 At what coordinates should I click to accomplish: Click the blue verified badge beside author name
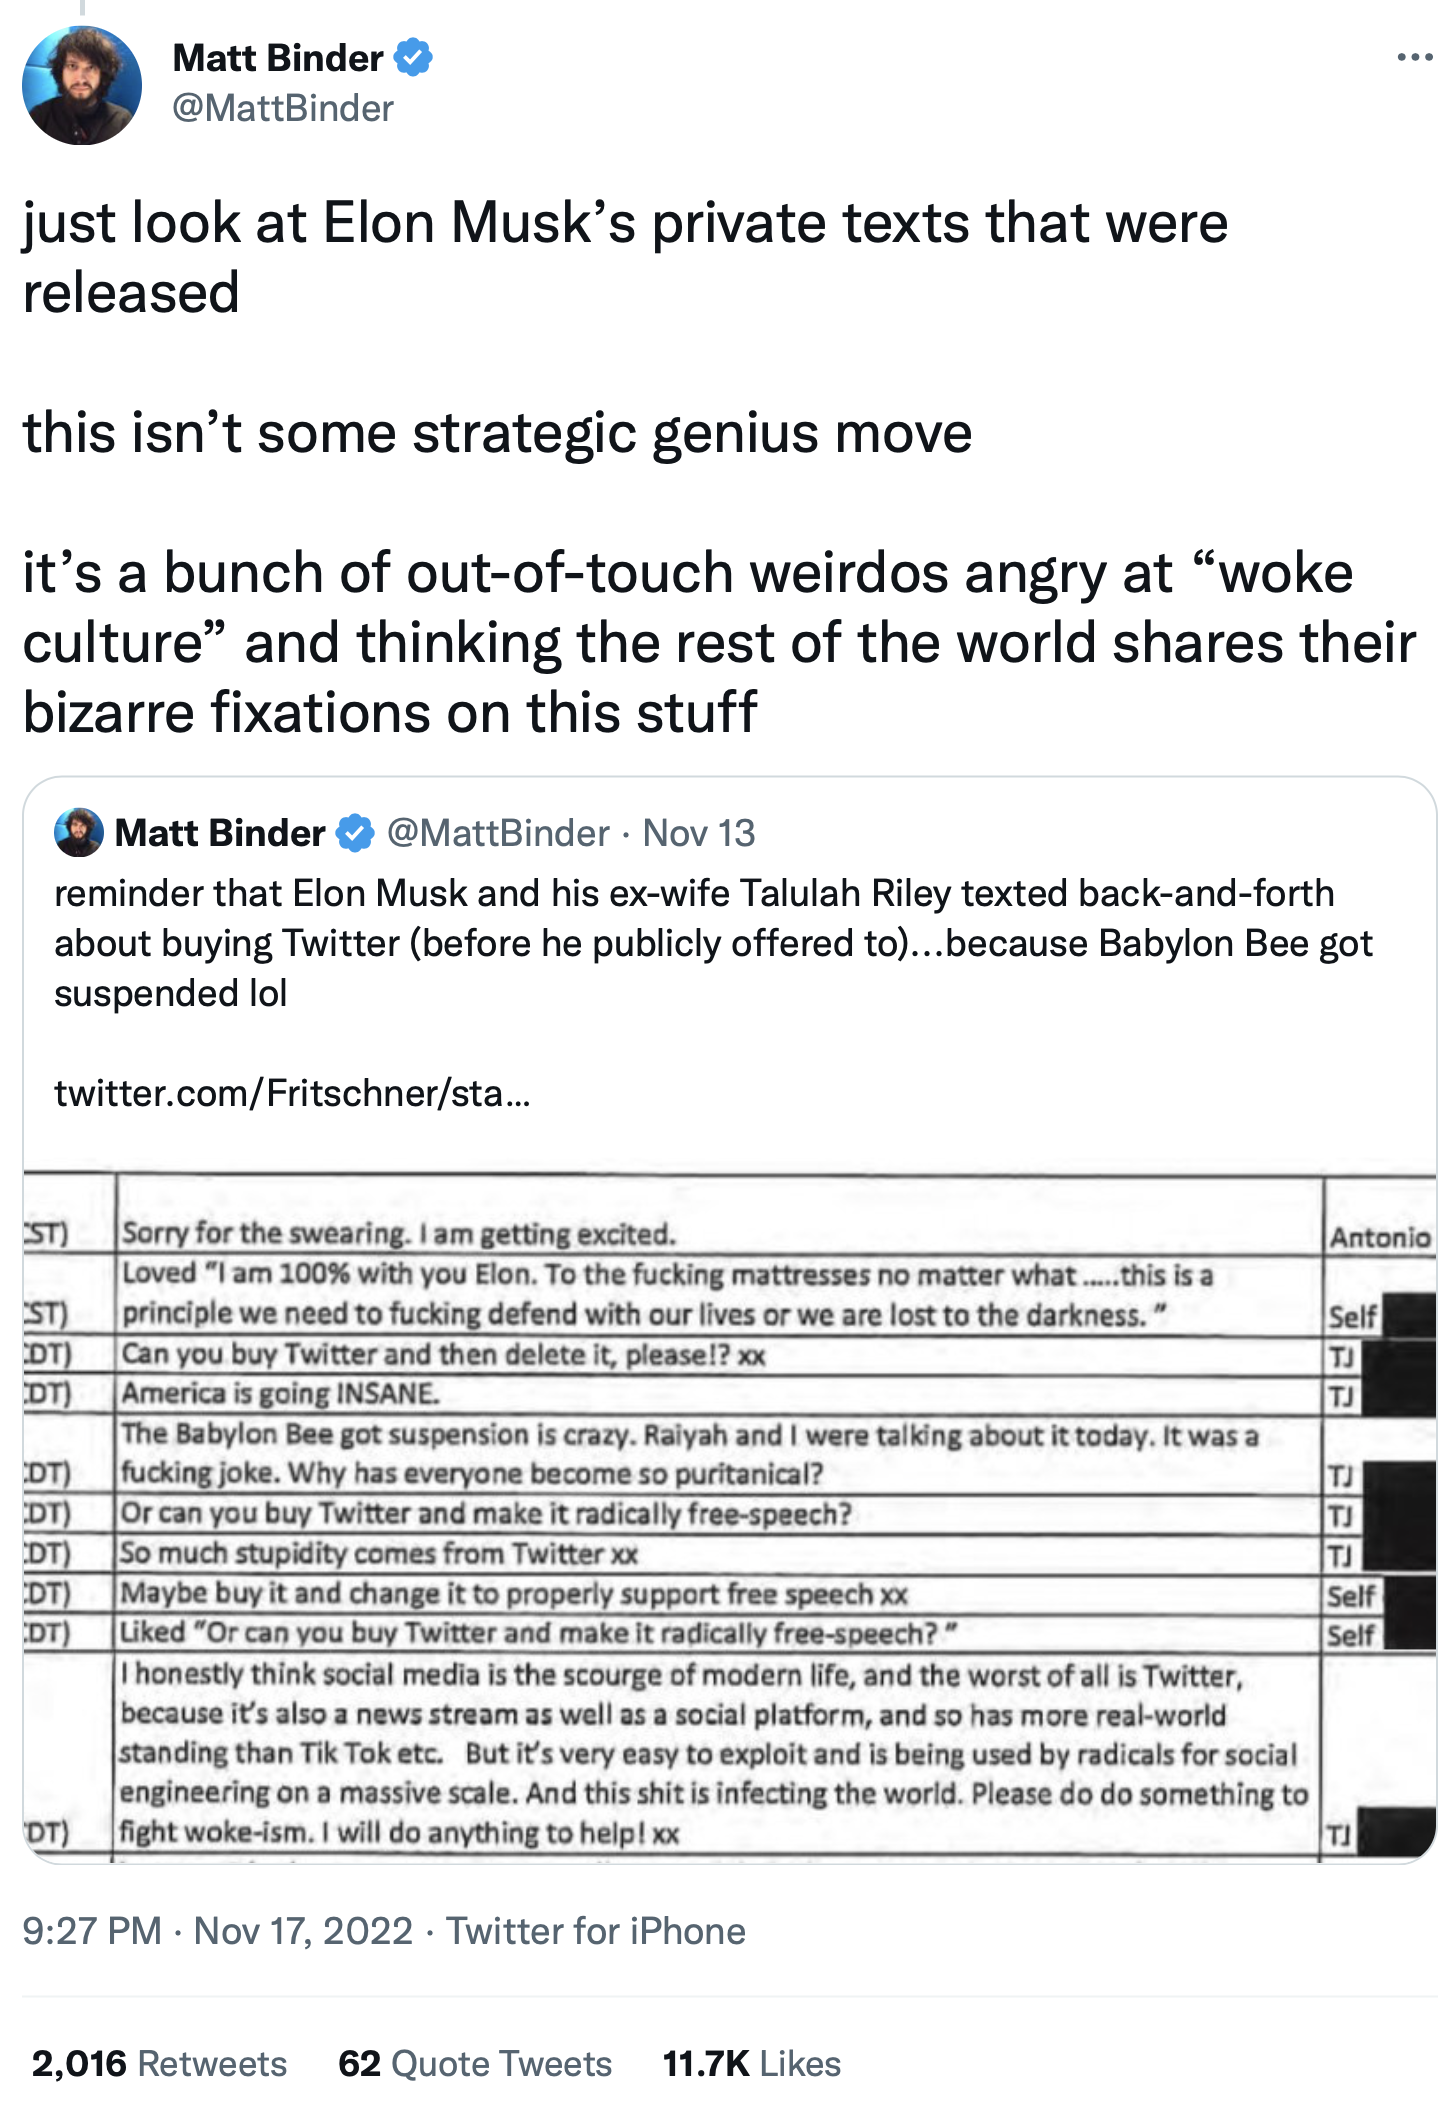pyautogui.click(x=413, y=58)
